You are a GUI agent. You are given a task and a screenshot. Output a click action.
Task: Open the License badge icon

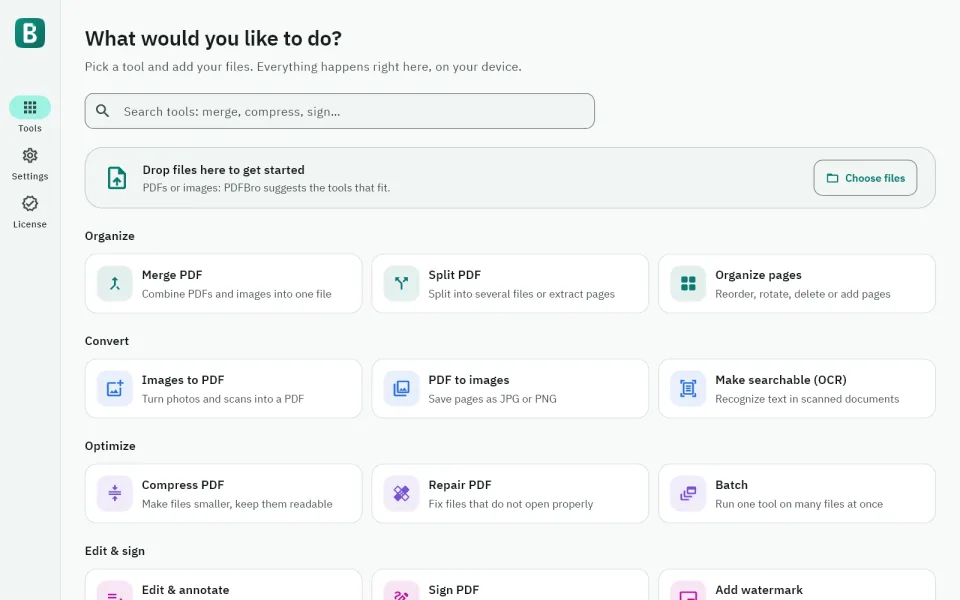click(x=30, y=203)
